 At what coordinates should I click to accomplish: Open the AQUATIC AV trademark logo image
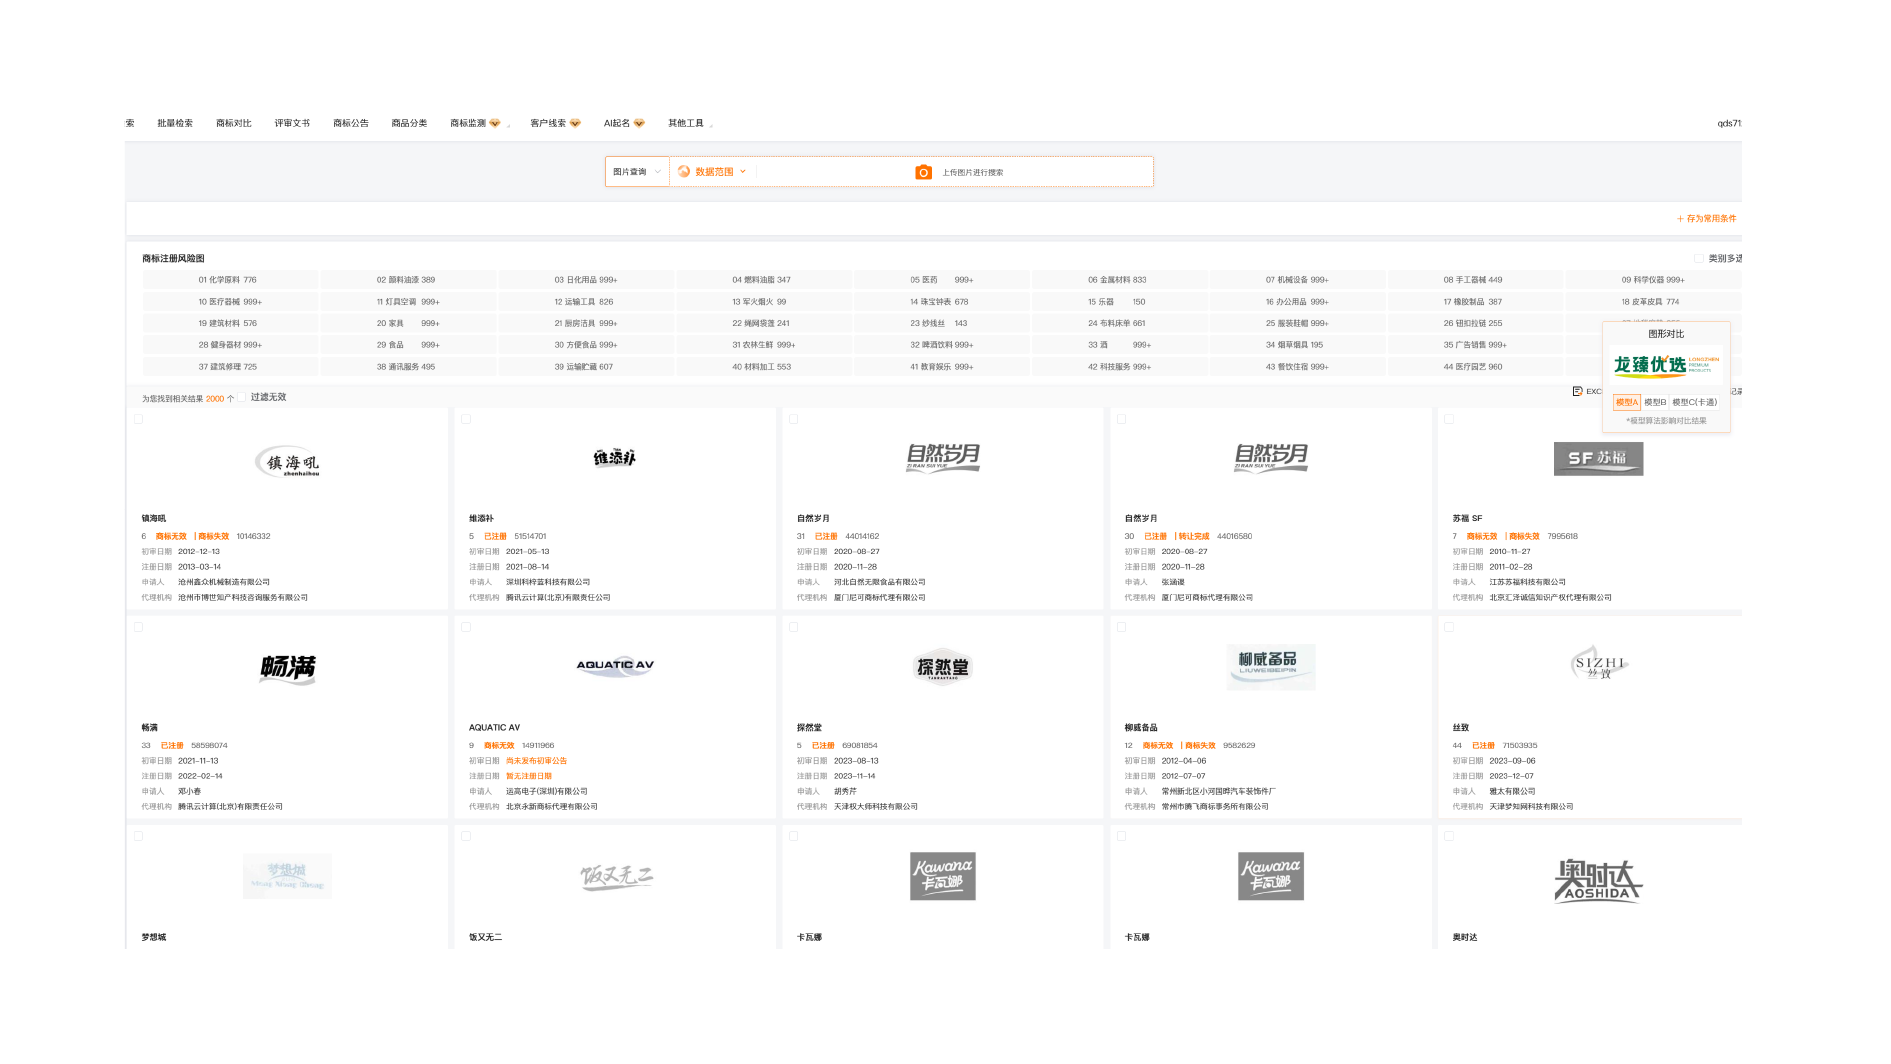coord(615,665)
